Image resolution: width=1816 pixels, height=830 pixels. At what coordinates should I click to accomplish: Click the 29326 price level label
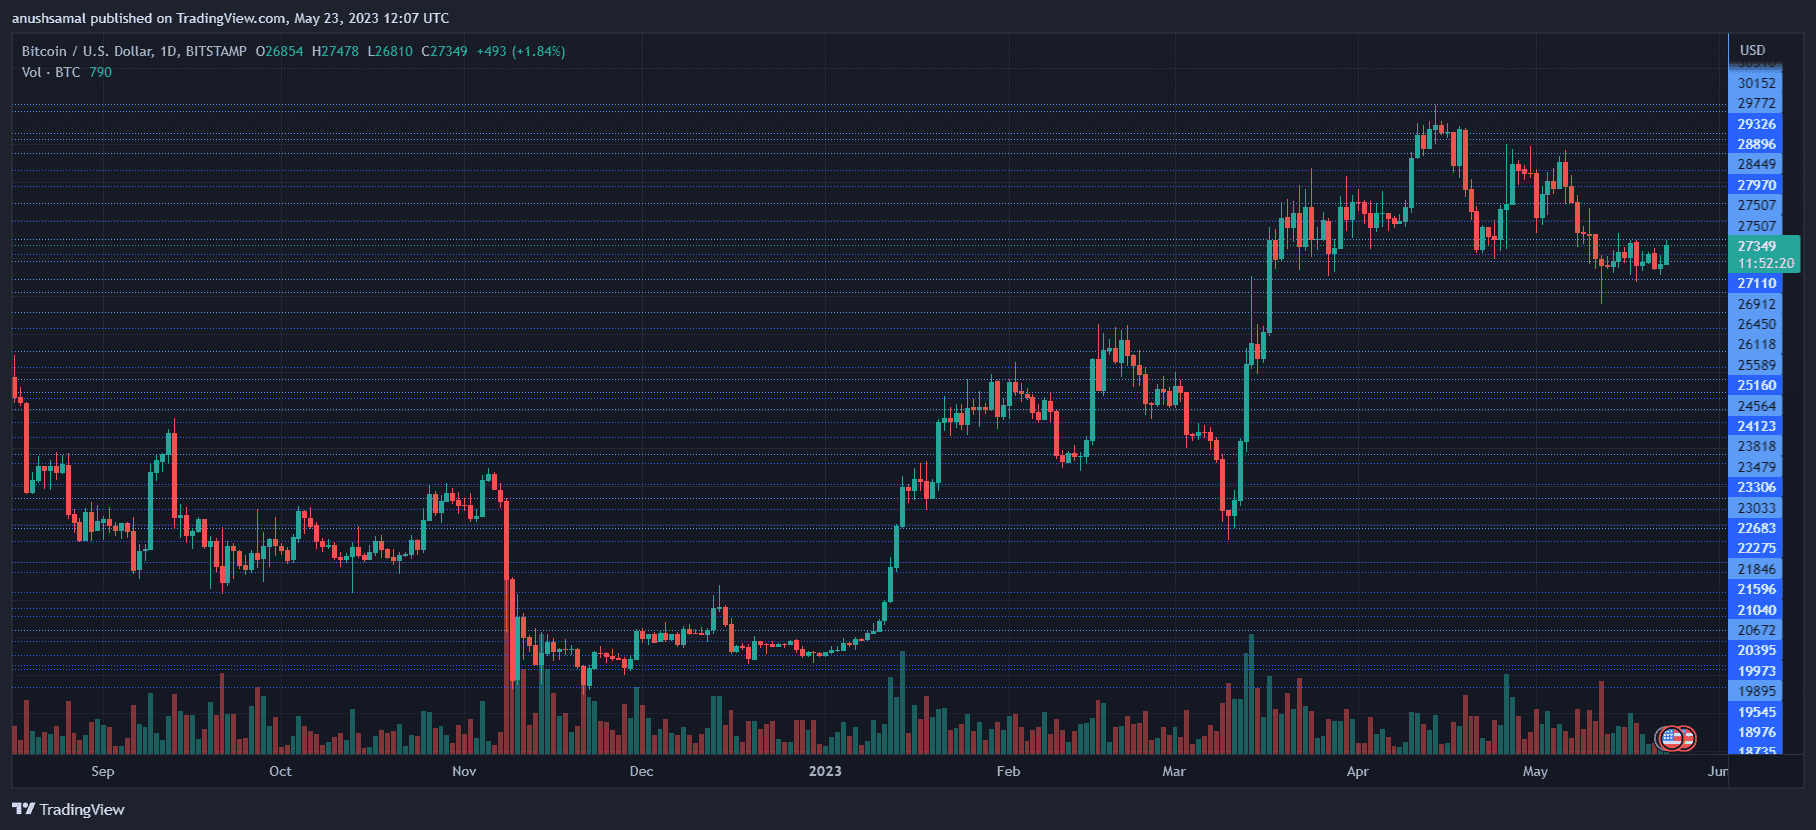click(1756, 124)
